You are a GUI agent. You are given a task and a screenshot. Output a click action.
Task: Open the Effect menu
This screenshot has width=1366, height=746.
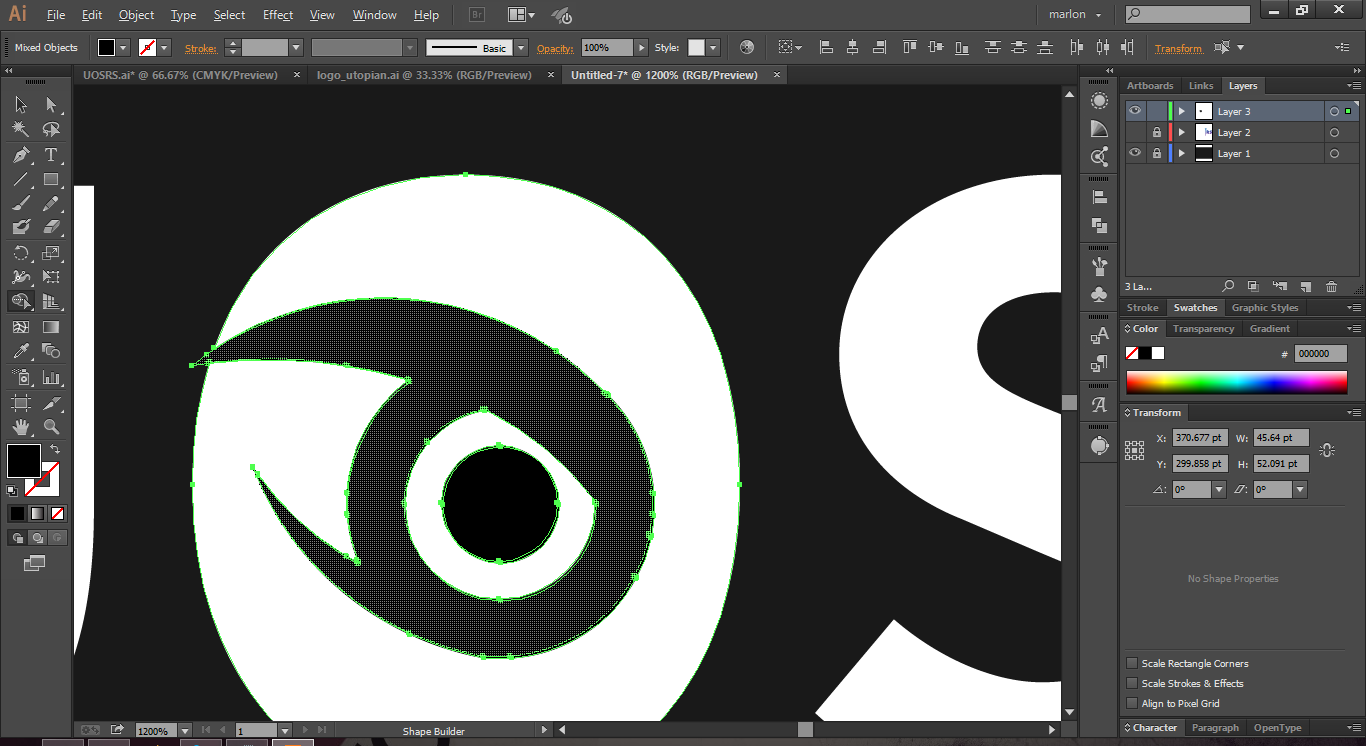(x=278, y=15)
